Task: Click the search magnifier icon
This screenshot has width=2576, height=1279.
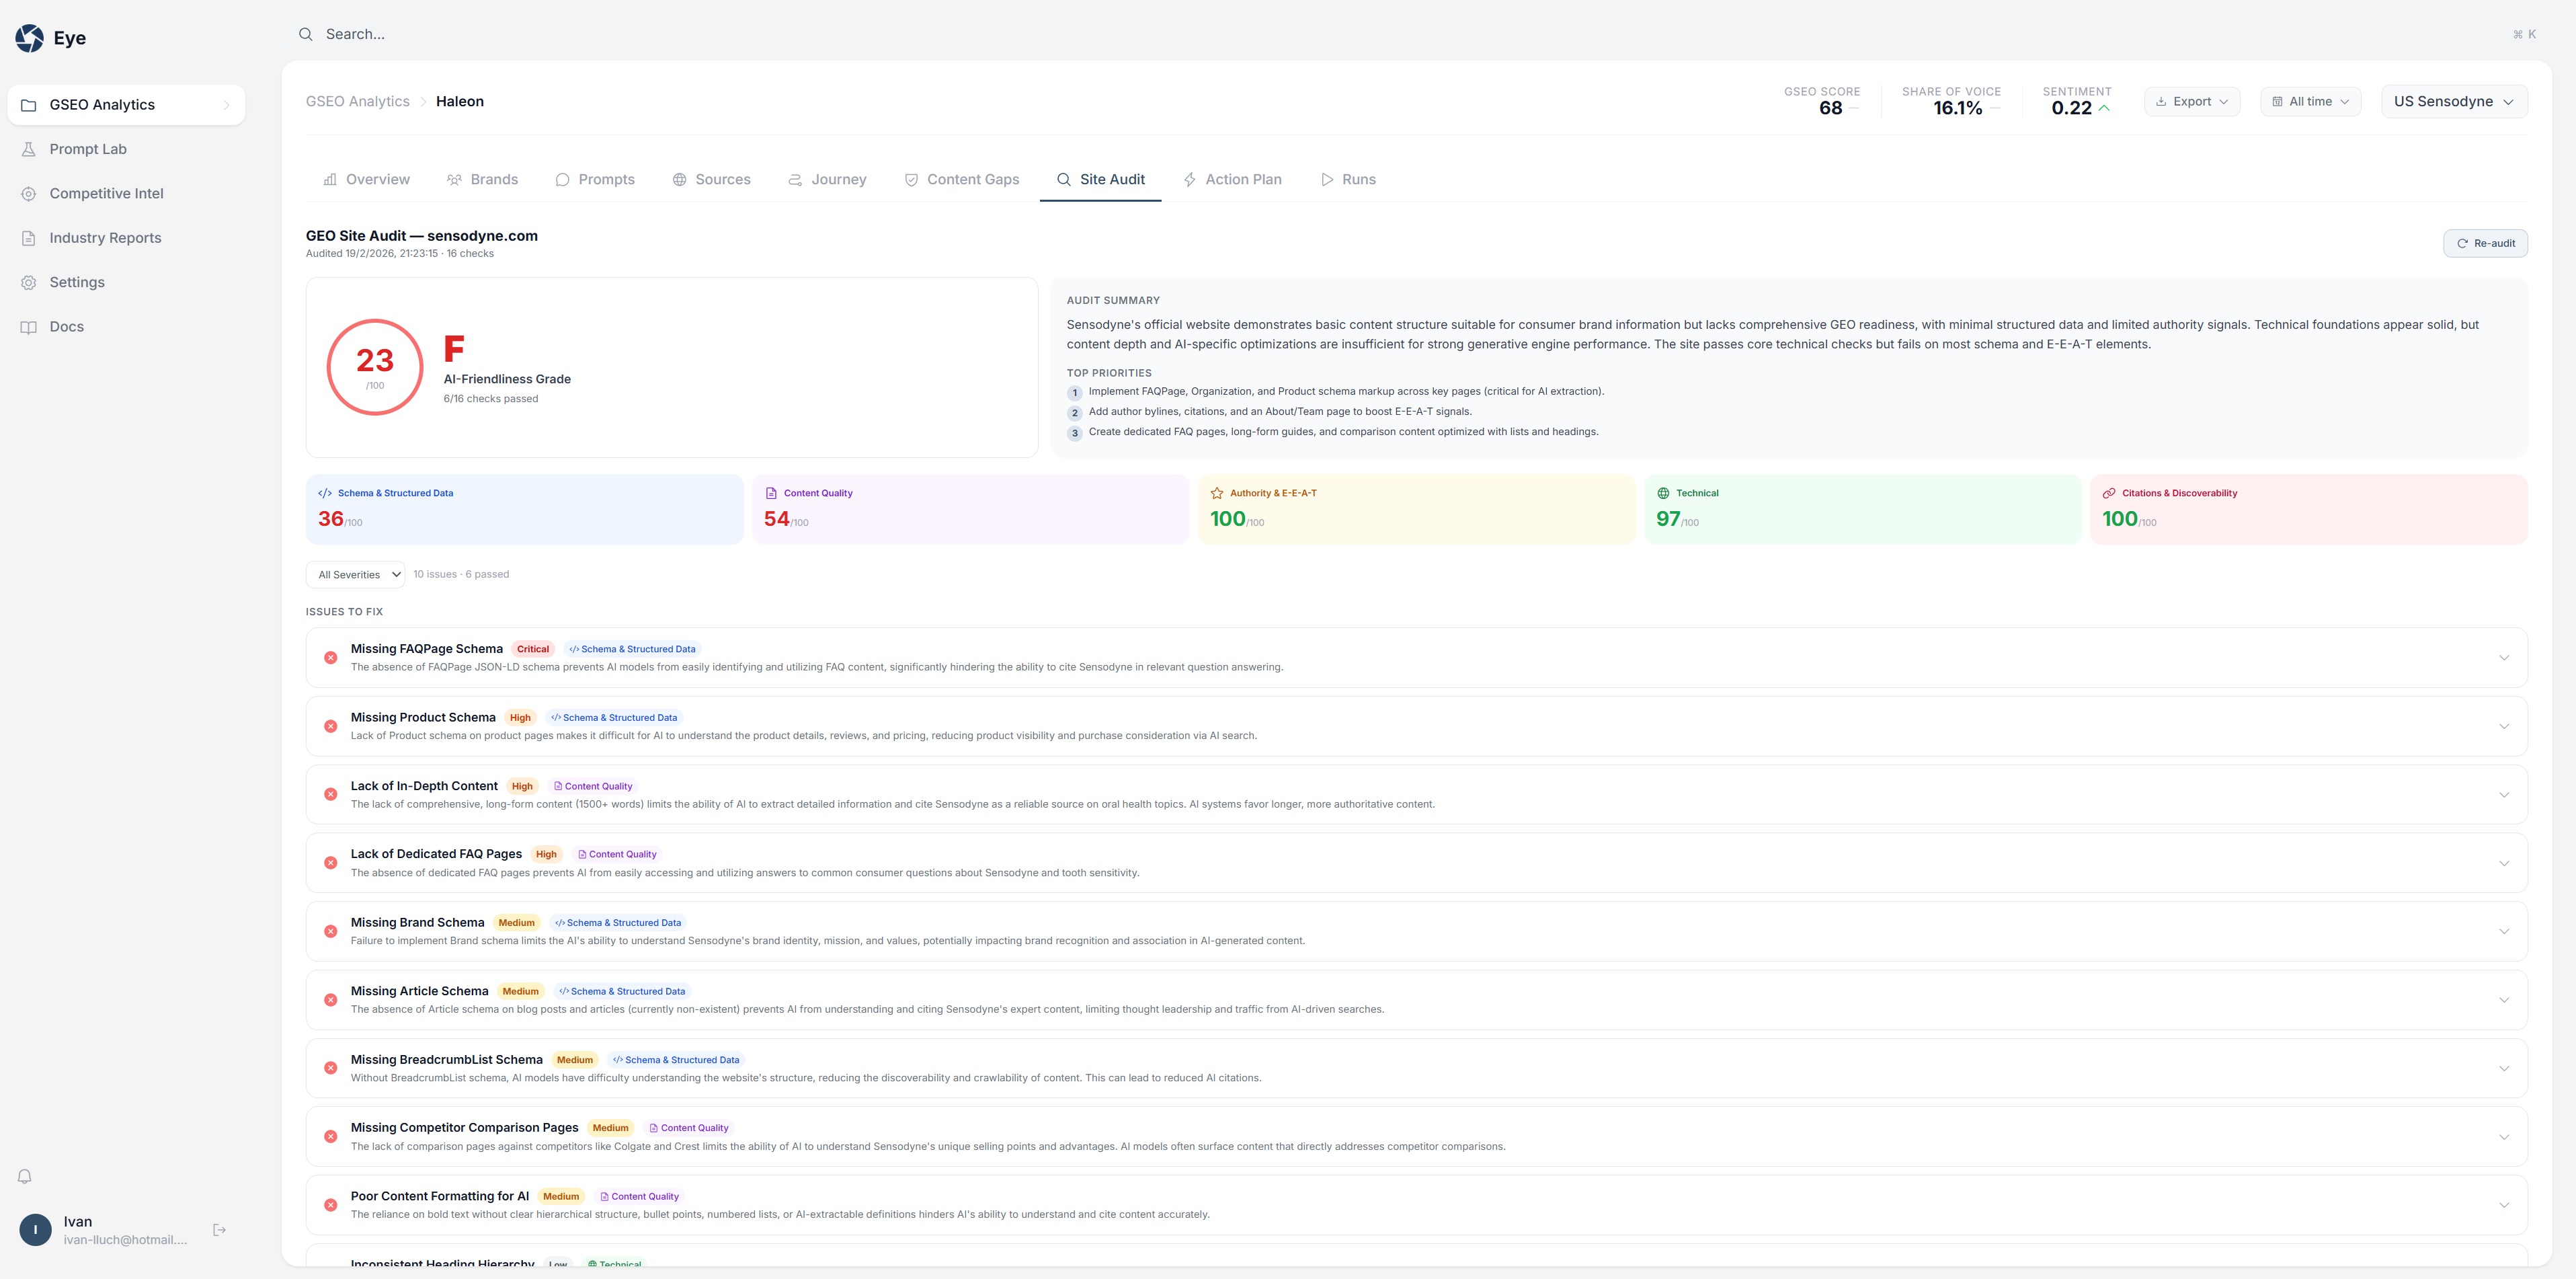Action: point(306,34)
